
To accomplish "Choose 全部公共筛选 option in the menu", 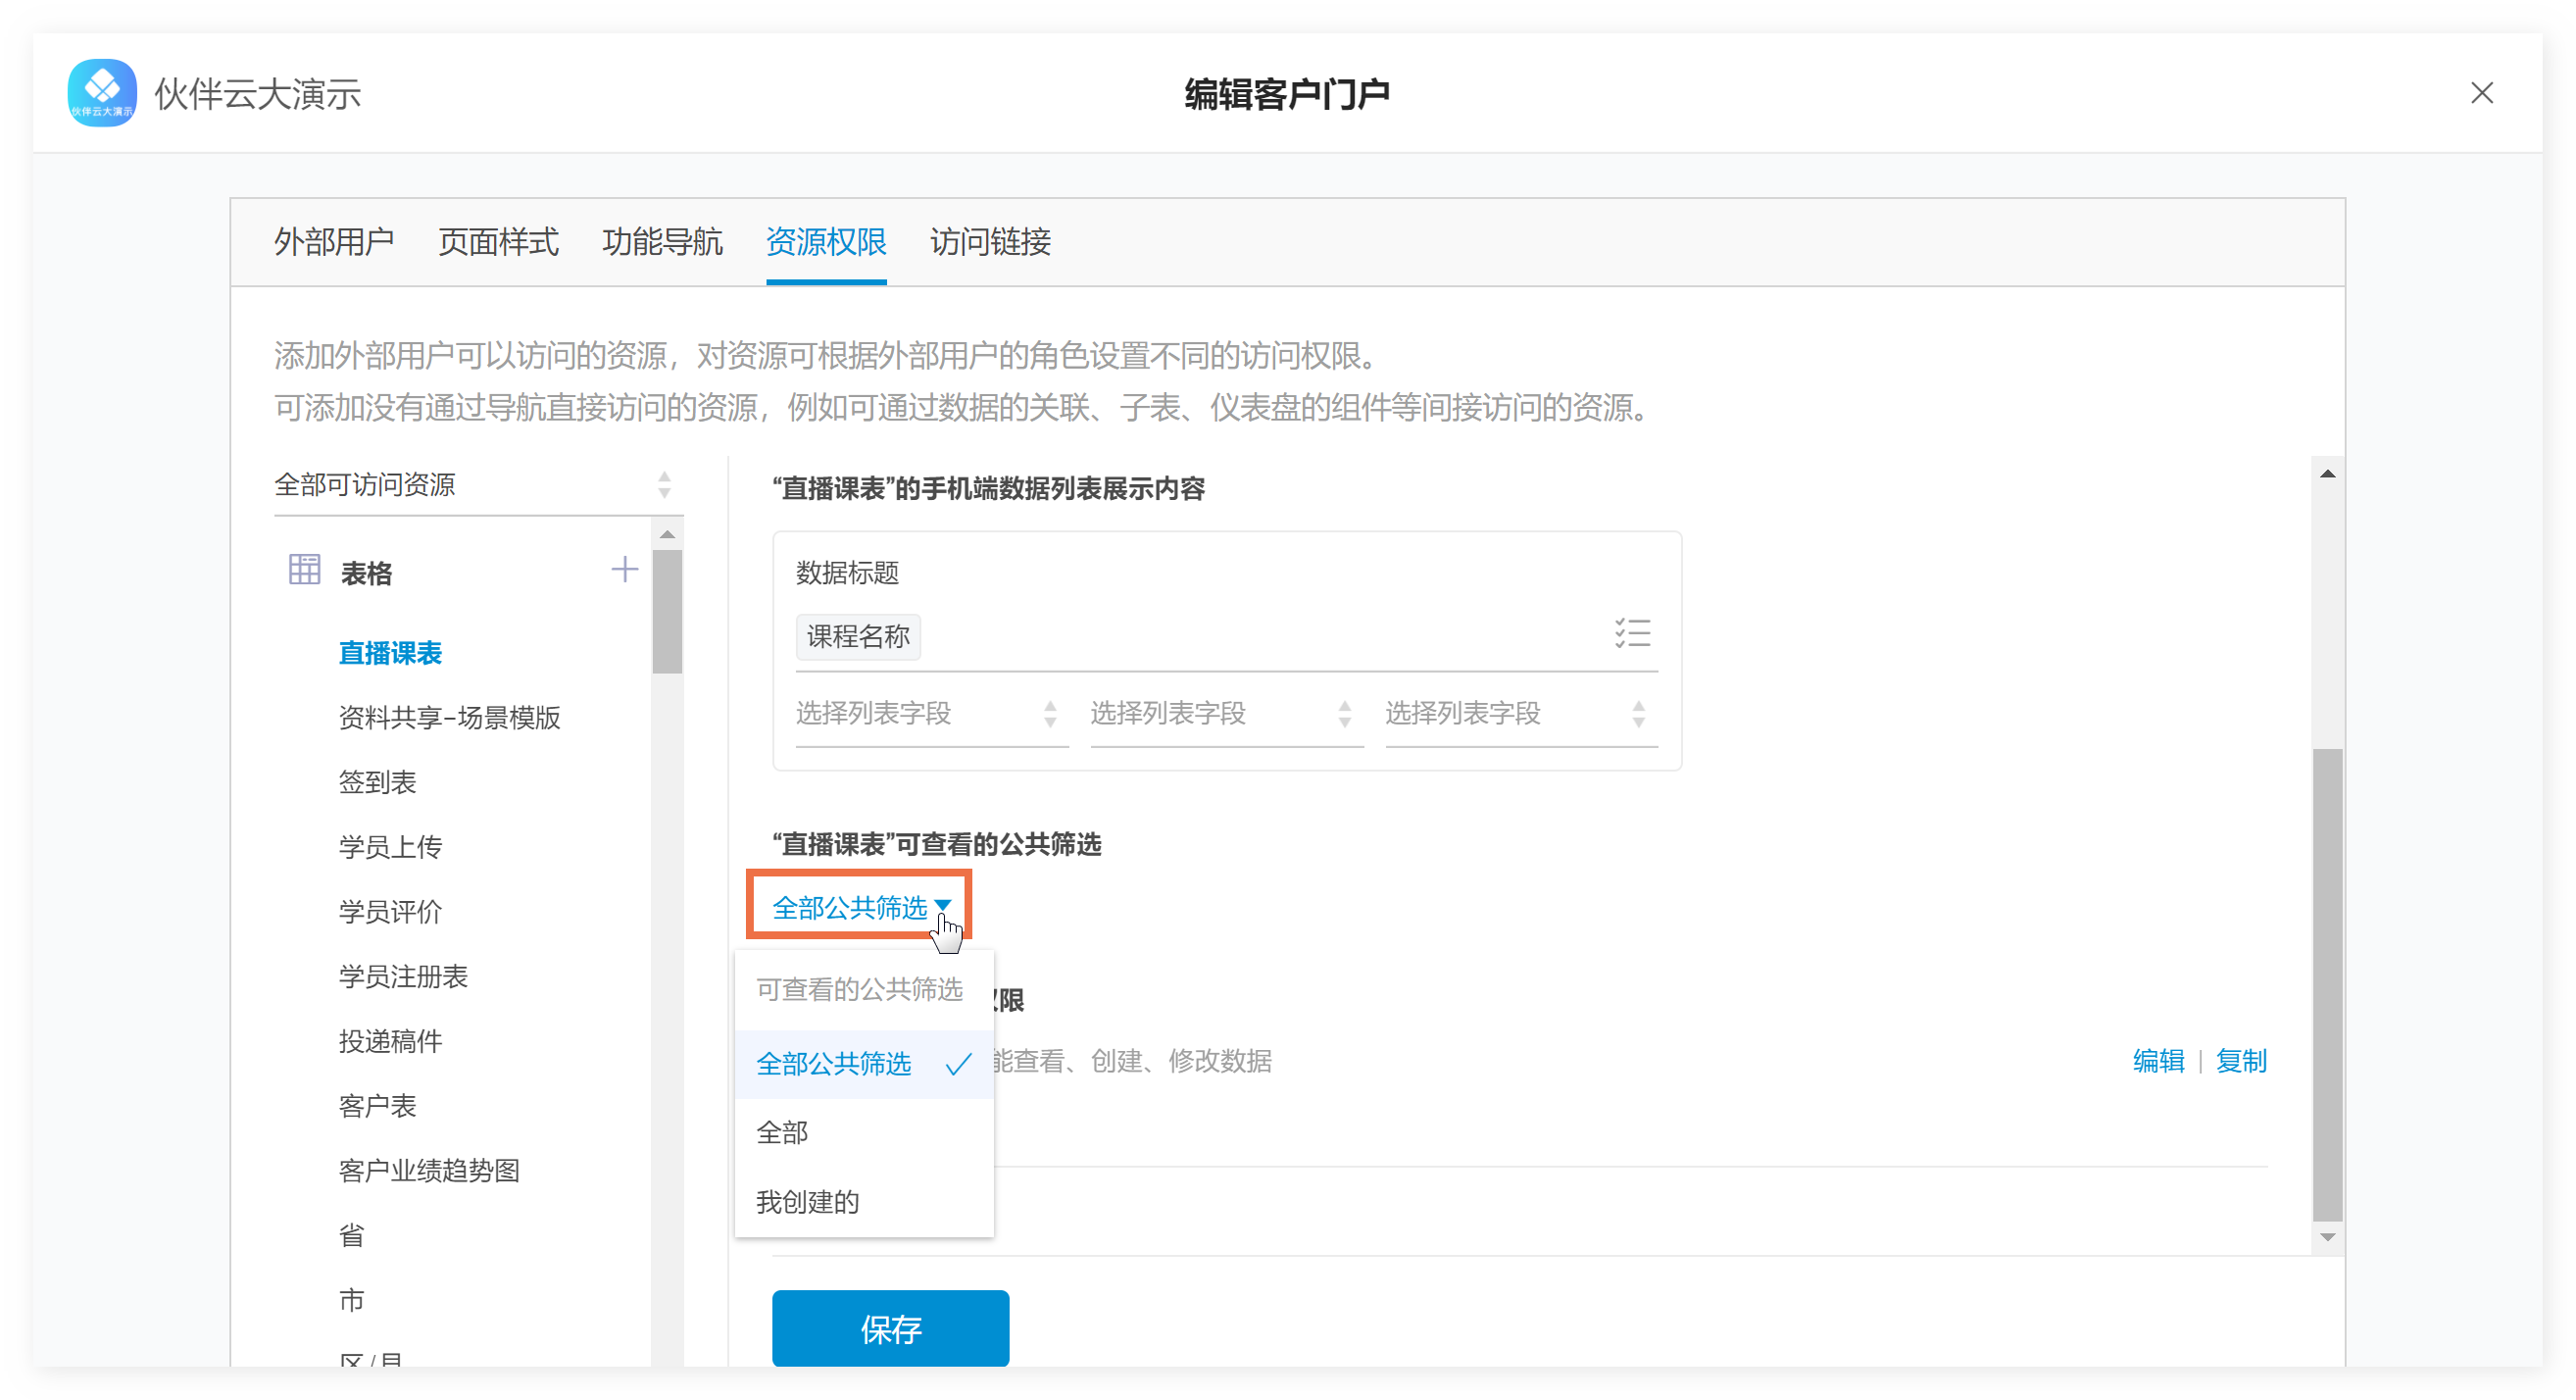I will (864, 1064).
